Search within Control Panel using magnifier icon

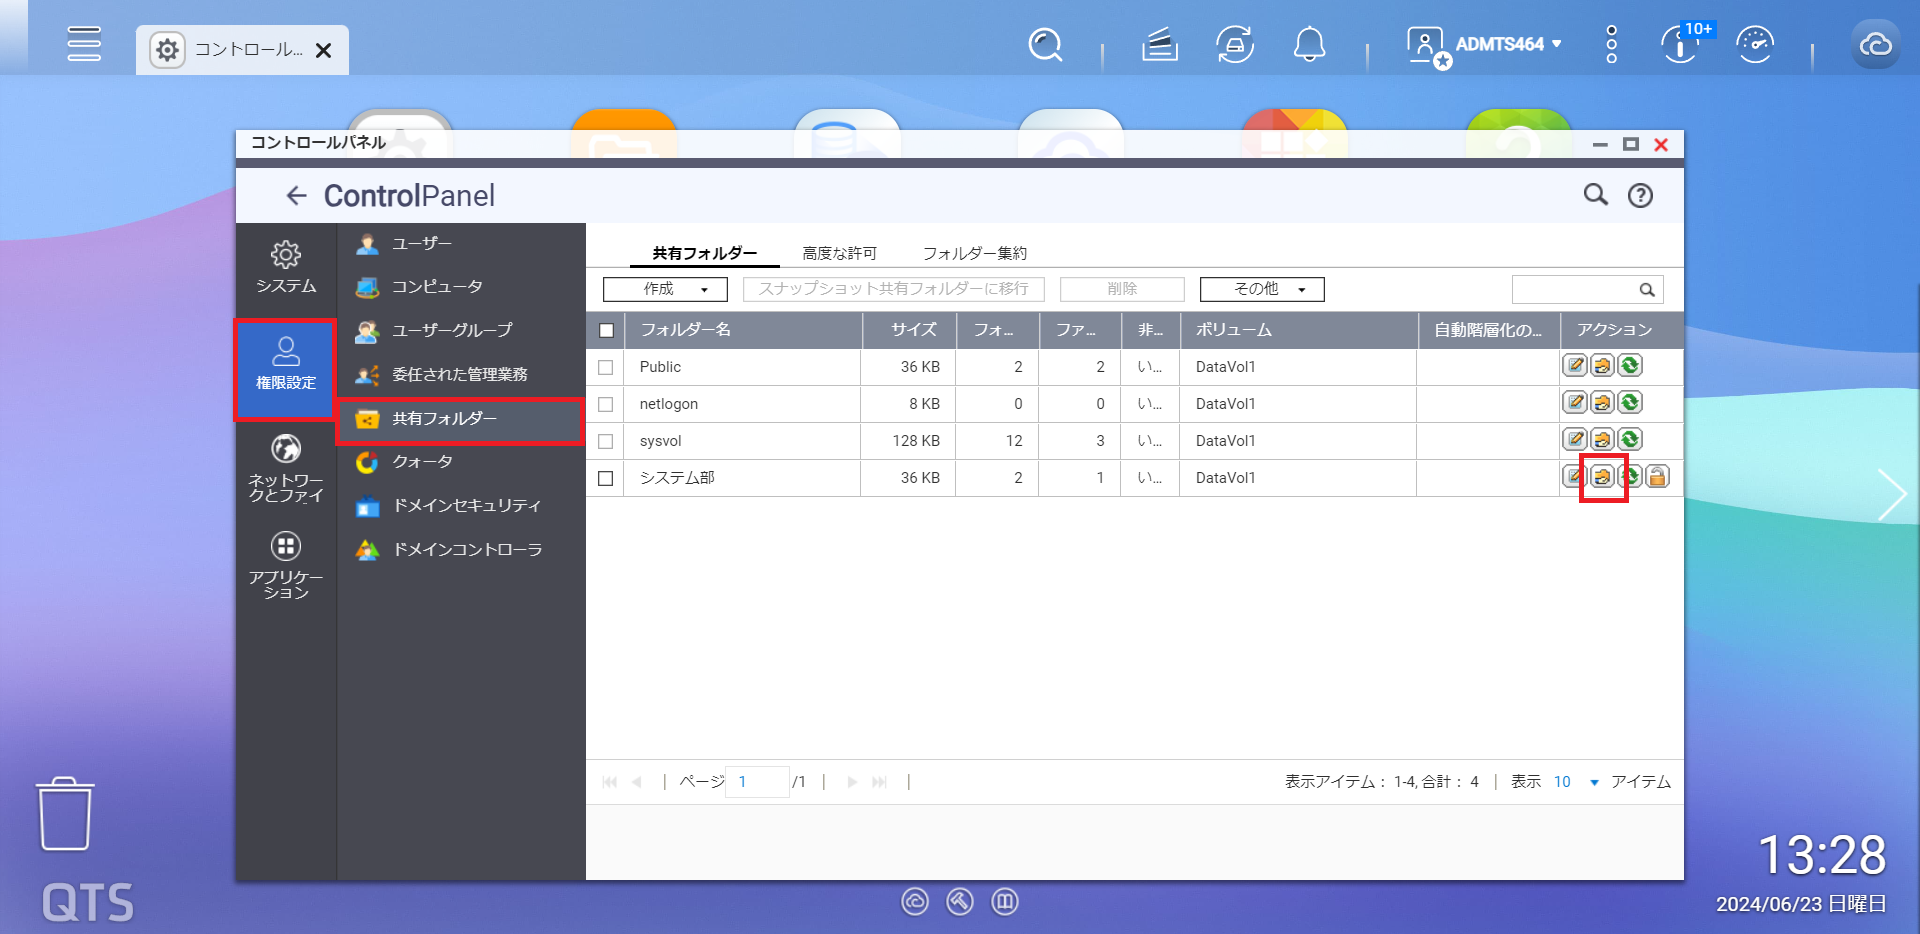tap(1596, 195)
